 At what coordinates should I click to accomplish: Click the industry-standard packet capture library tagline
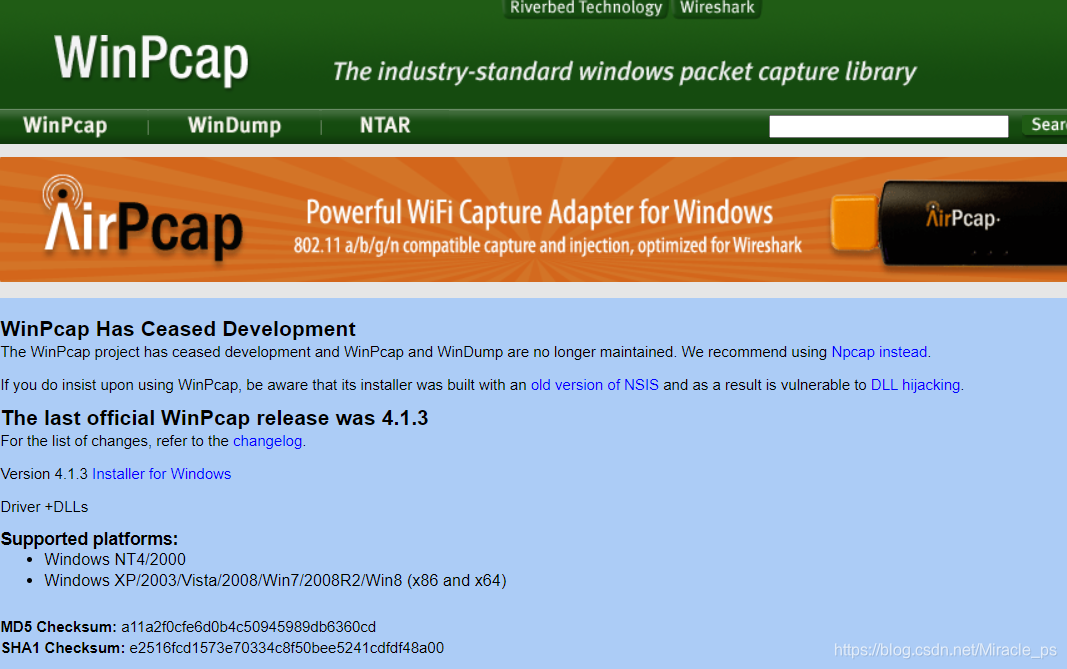(624, 72)
